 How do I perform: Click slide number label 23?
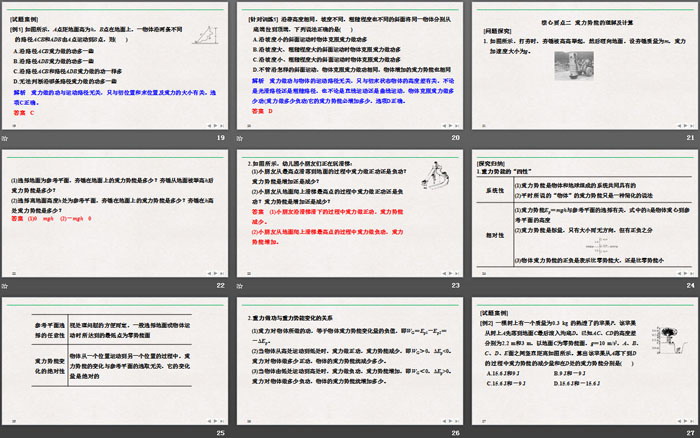(x=455, y=285)
